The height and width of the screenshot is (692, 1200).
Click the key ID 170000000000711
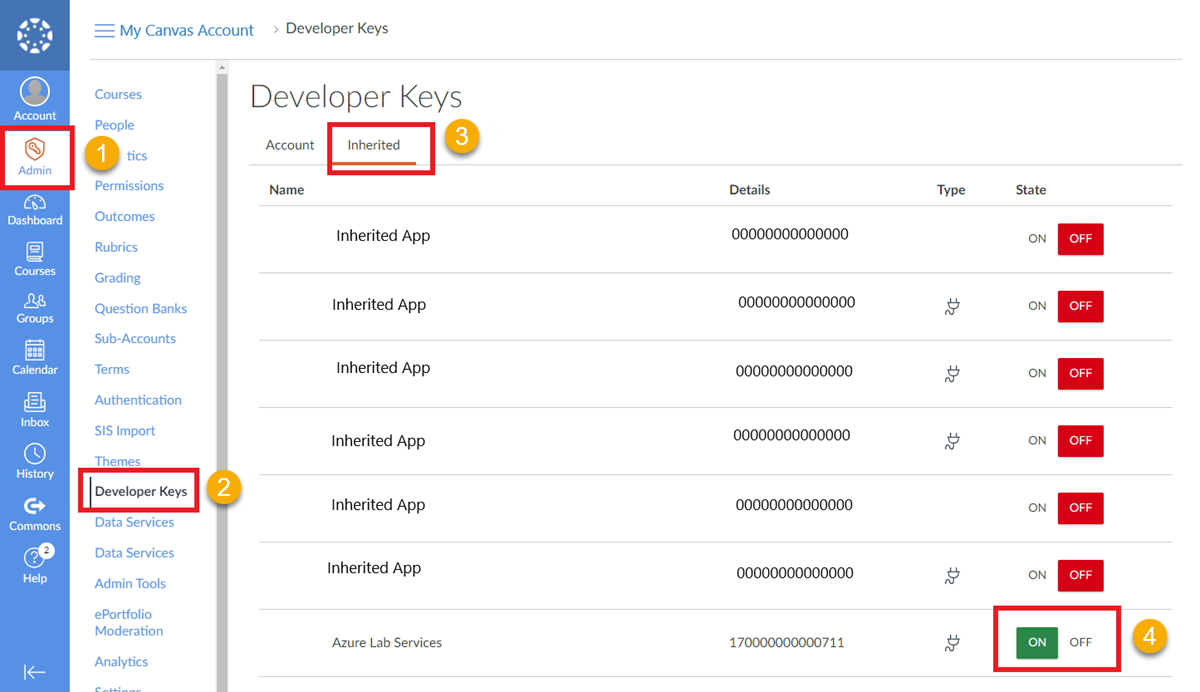(x=787, y=643)
